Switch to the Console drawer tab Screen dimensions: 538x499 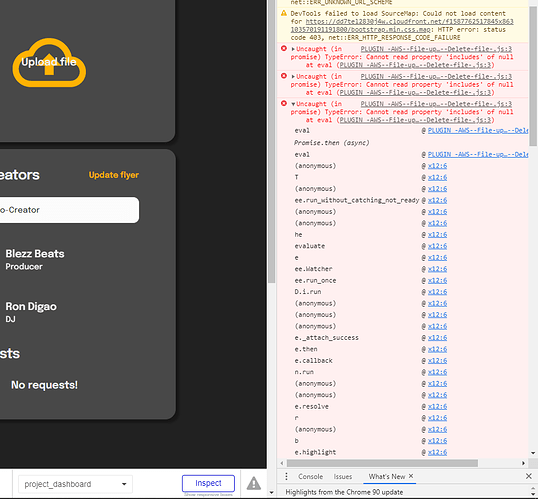tap(311, 476)
